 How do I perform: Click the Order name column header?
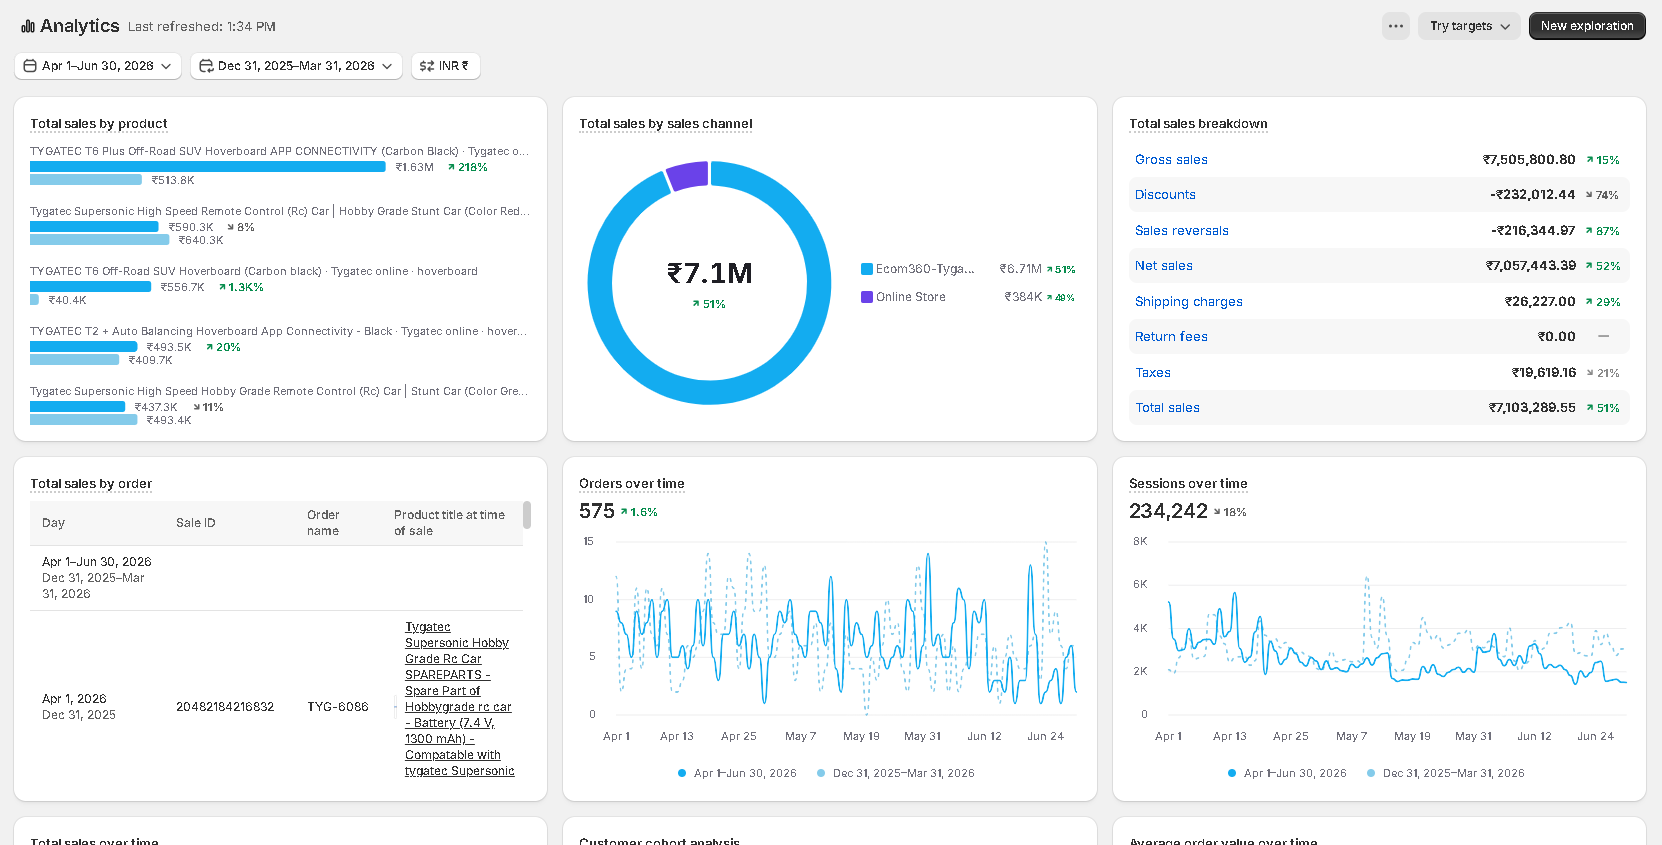click(x=323, y=523)
